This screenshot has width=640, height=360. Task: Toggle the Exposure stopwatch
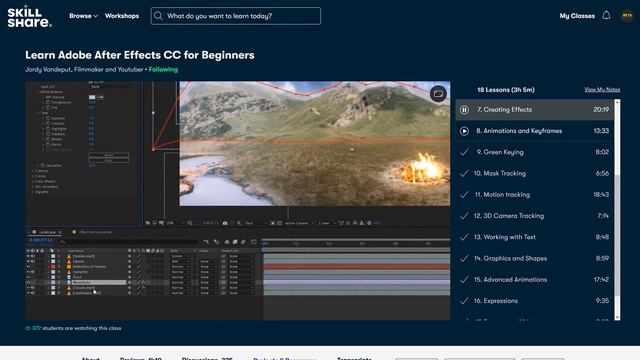[48, 118]
